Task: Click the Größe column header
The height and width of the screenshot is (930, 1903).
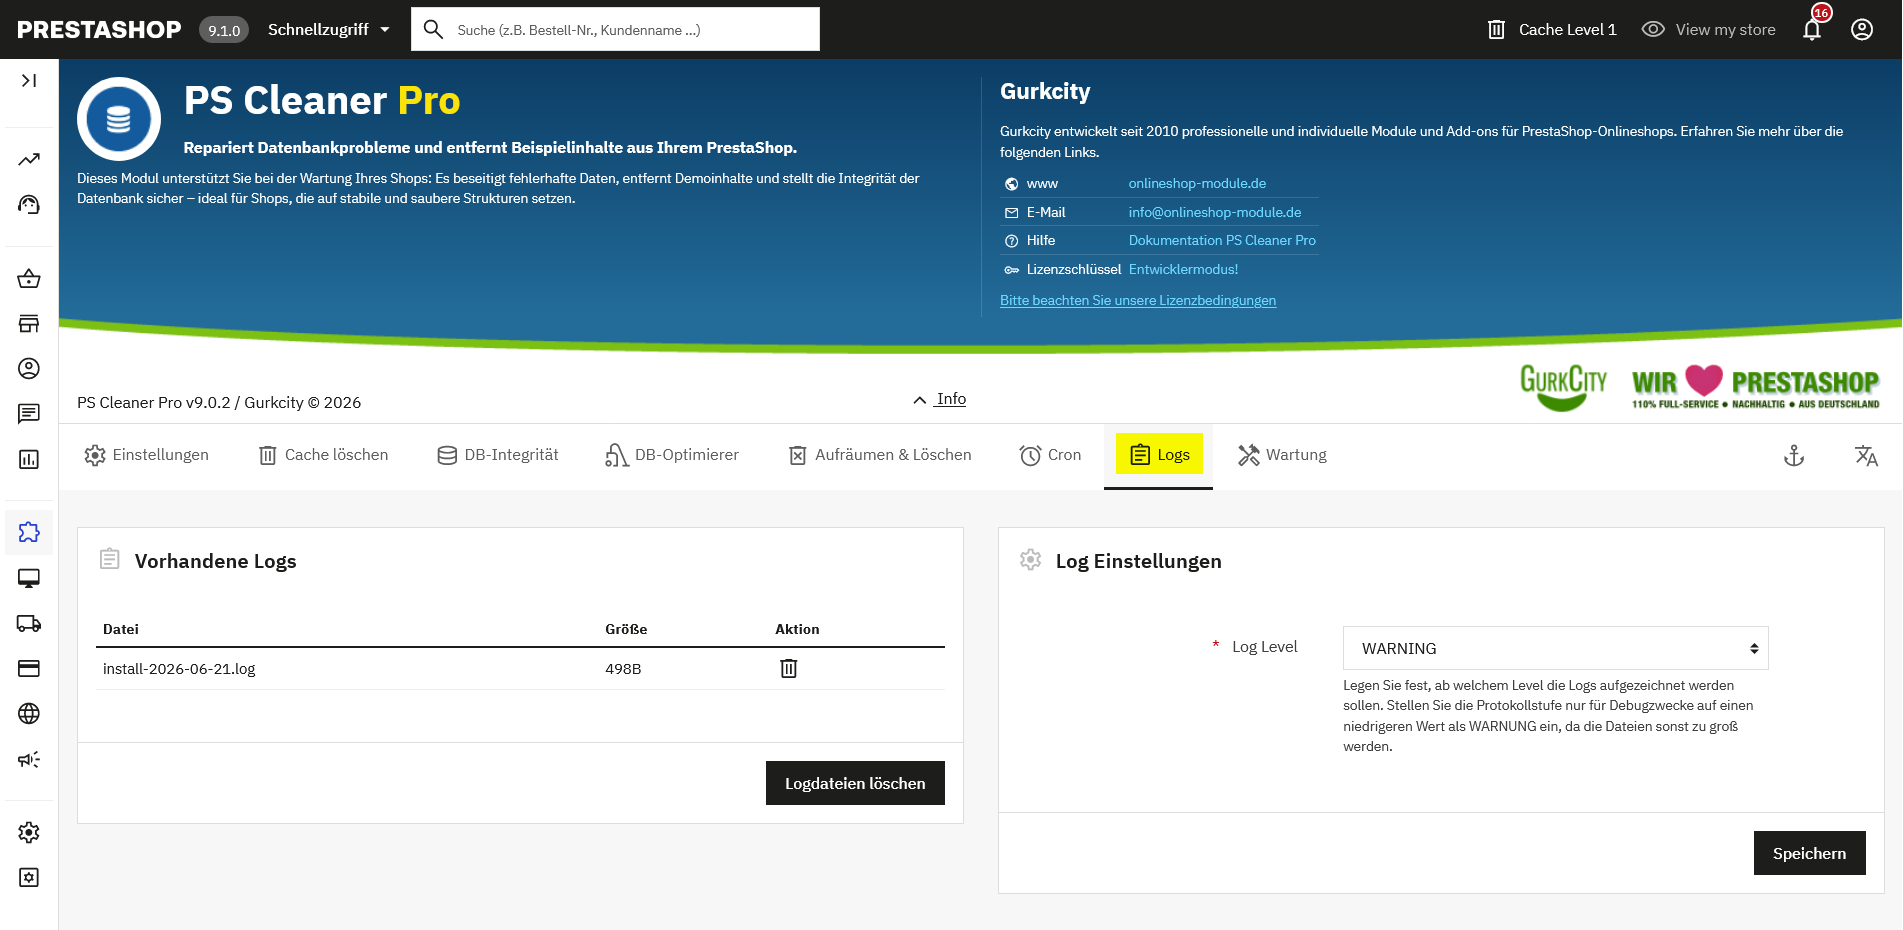Action: 626,629
